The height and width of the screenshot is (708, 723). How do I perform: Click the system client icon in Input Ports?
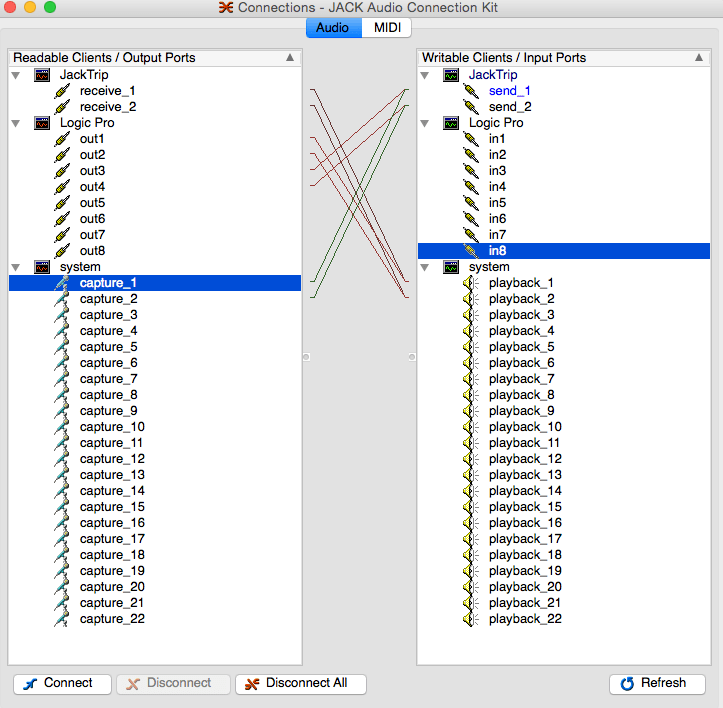(451, 267)
